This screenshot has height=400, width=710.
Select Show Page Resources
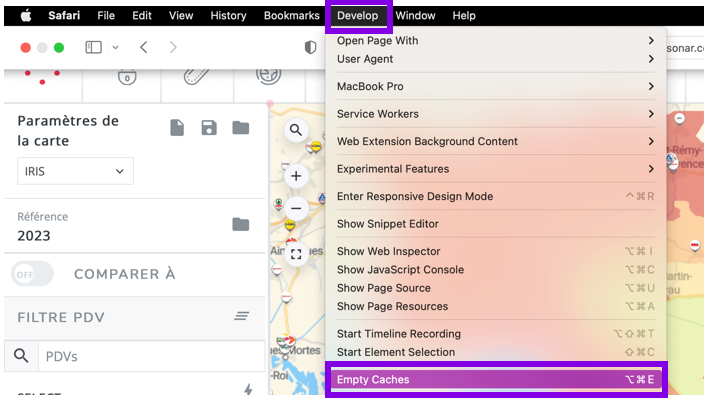point(496,307)
